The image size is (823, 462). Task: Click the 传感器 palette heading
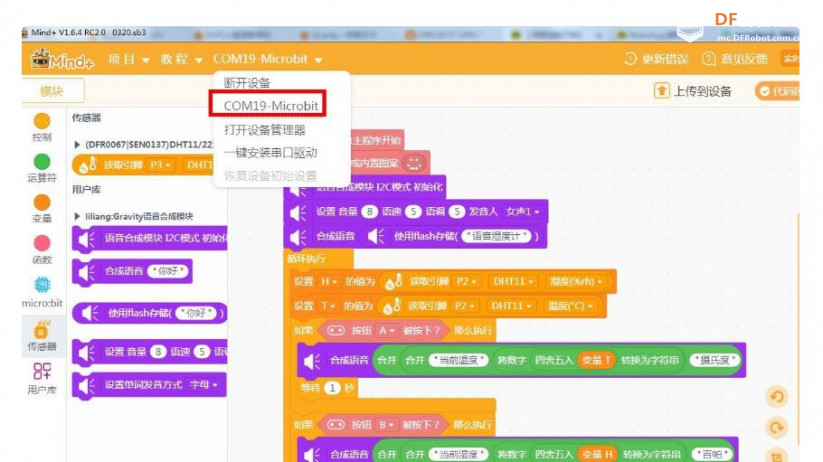[x=87, y=118]
